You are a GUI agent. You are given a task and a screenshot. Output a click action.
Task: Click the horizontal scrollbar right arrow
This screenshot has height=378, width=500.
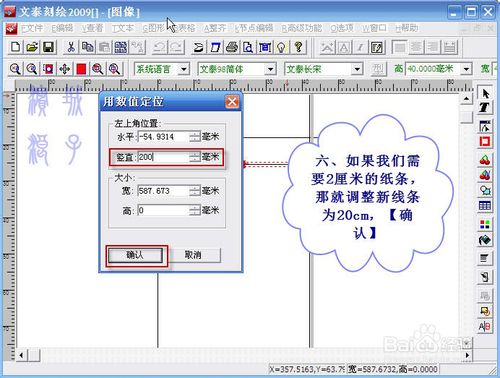pyautogui.click(x=467, y=355)
